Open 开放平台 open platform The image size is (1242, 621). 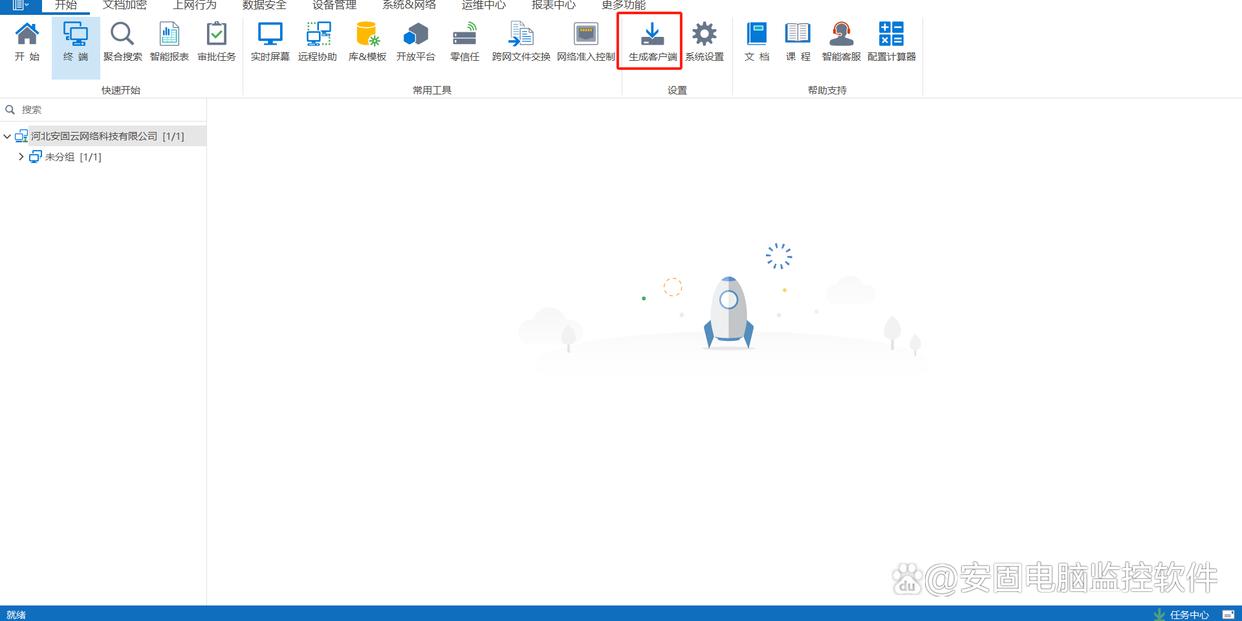tap(416, 42)
